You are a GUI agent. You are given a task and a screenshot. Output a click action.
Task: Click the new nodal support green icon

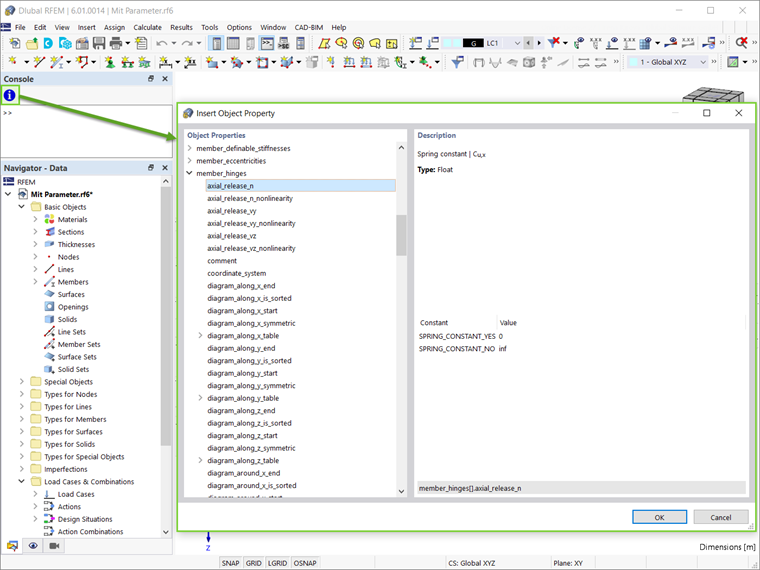[110, 62]
